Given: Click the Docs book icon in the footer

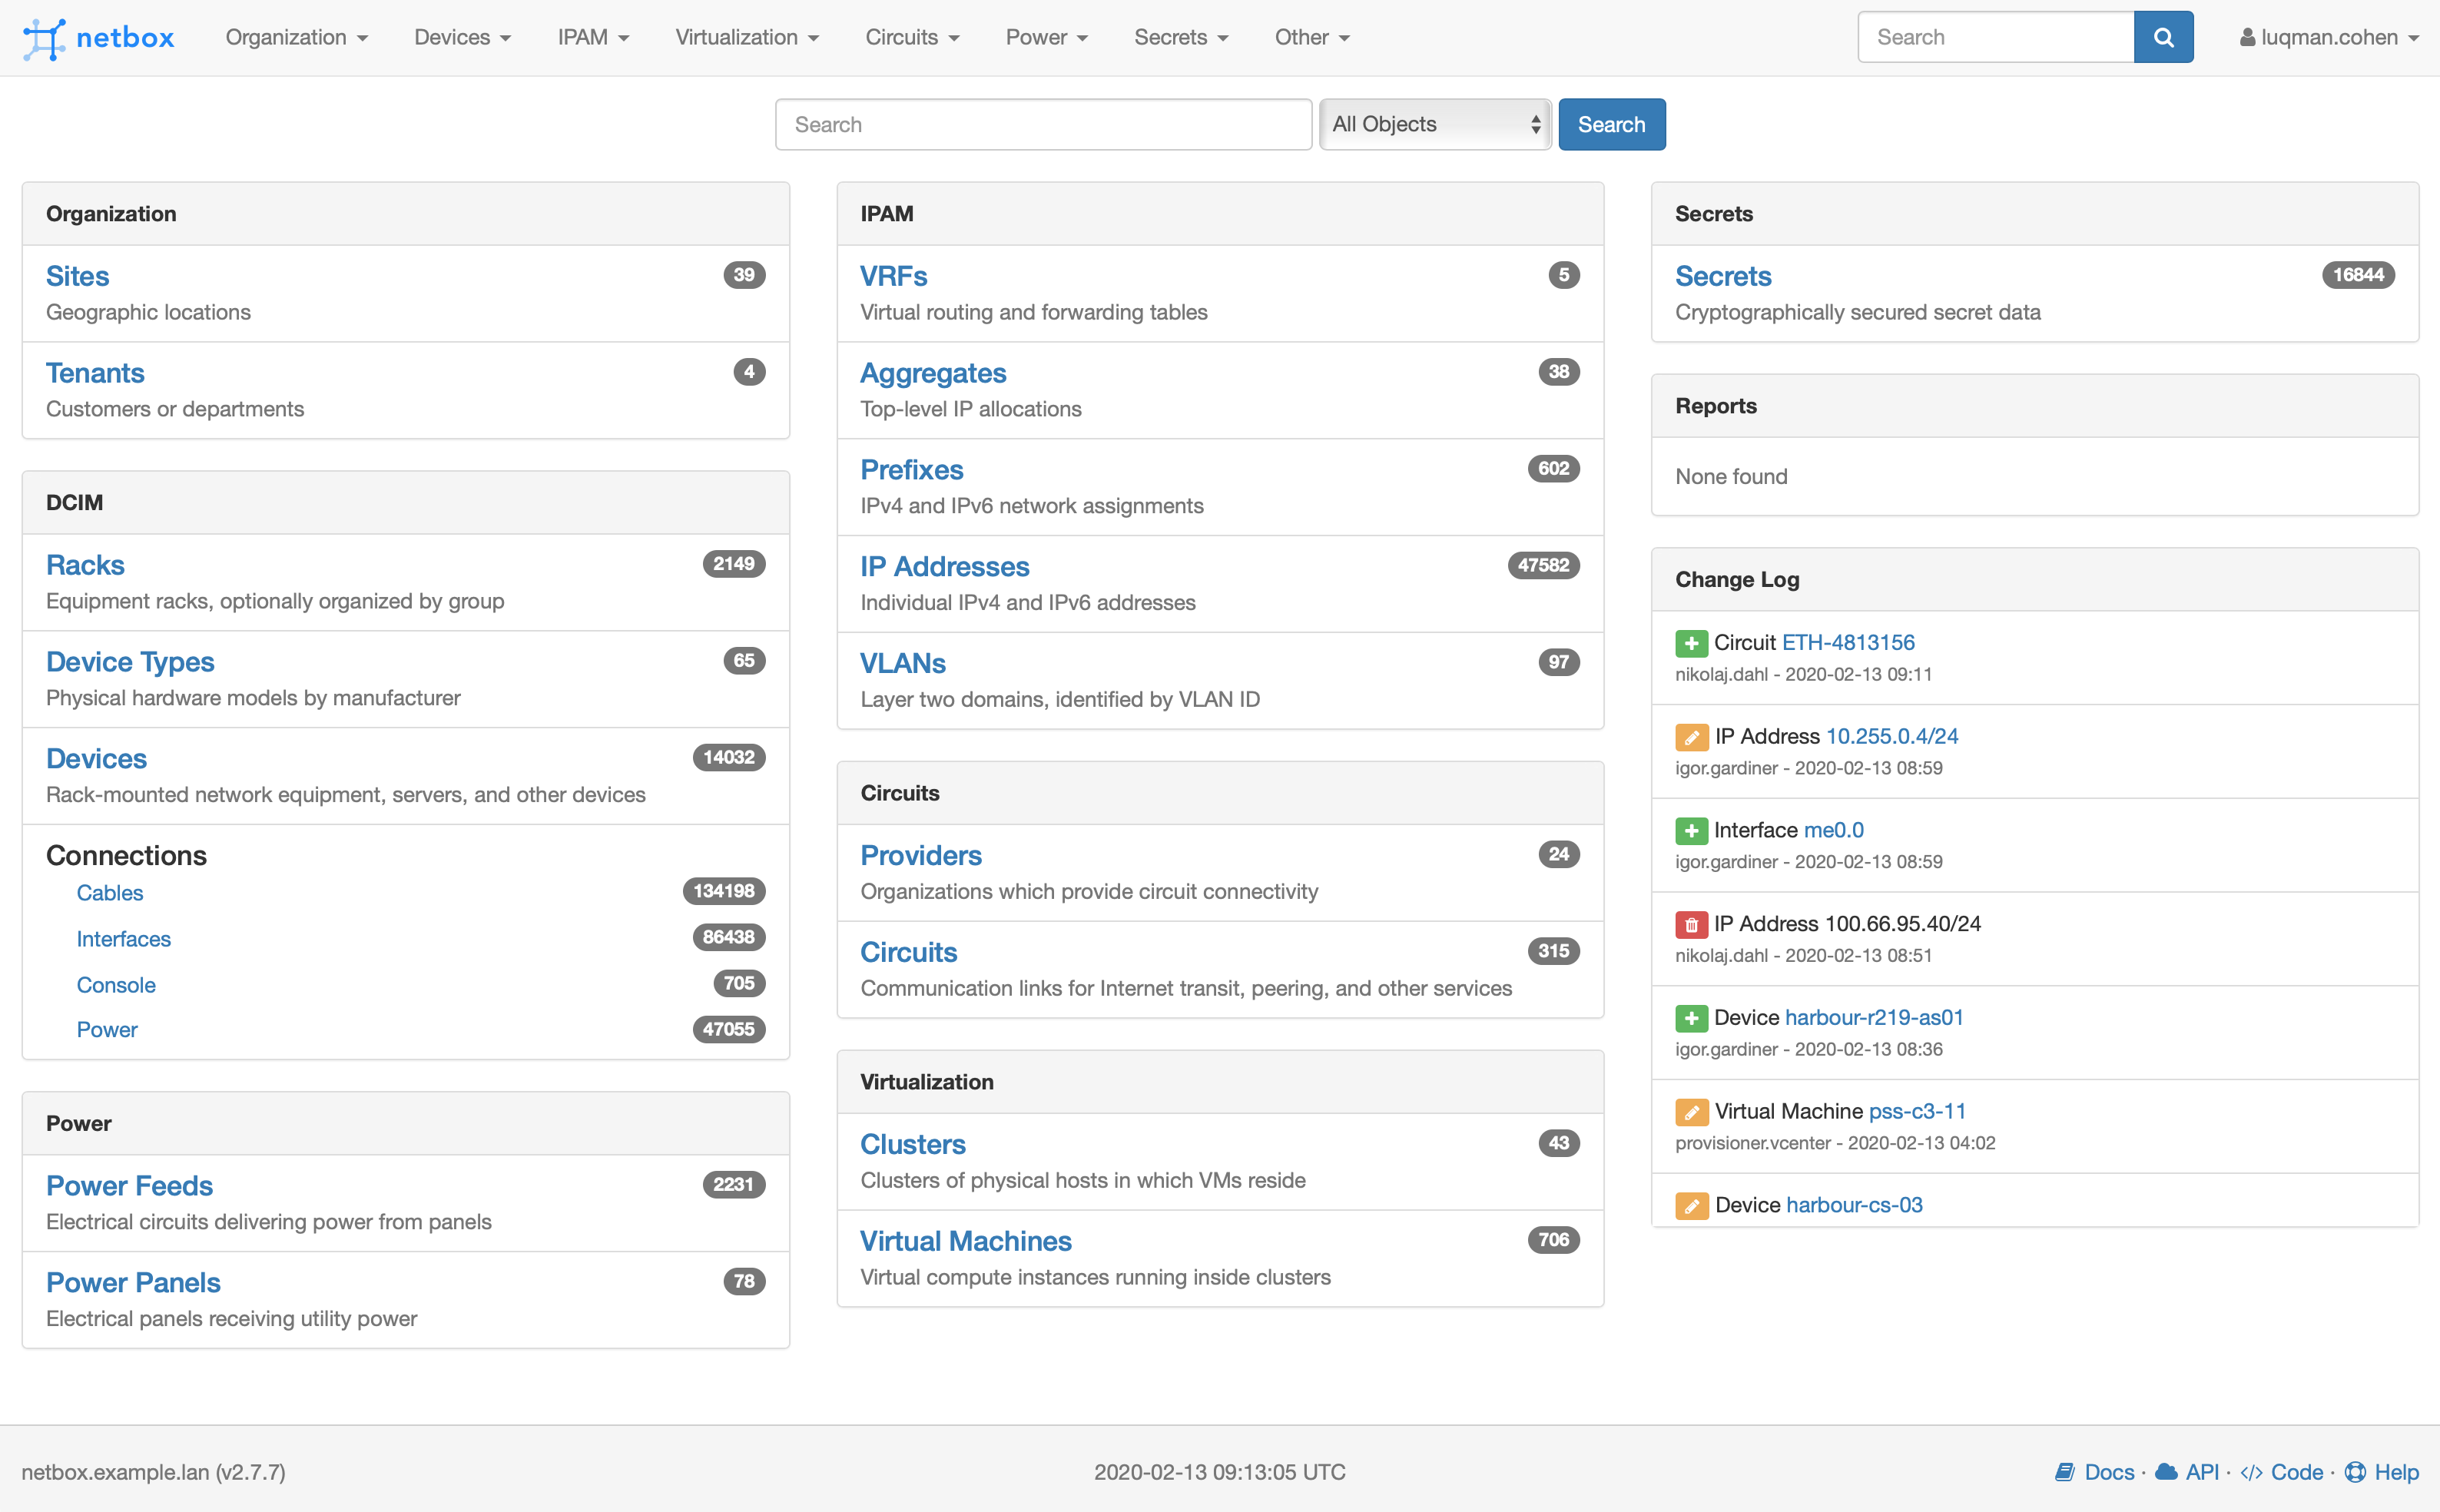Looking at the screenshot, I should (2066, 1472).
